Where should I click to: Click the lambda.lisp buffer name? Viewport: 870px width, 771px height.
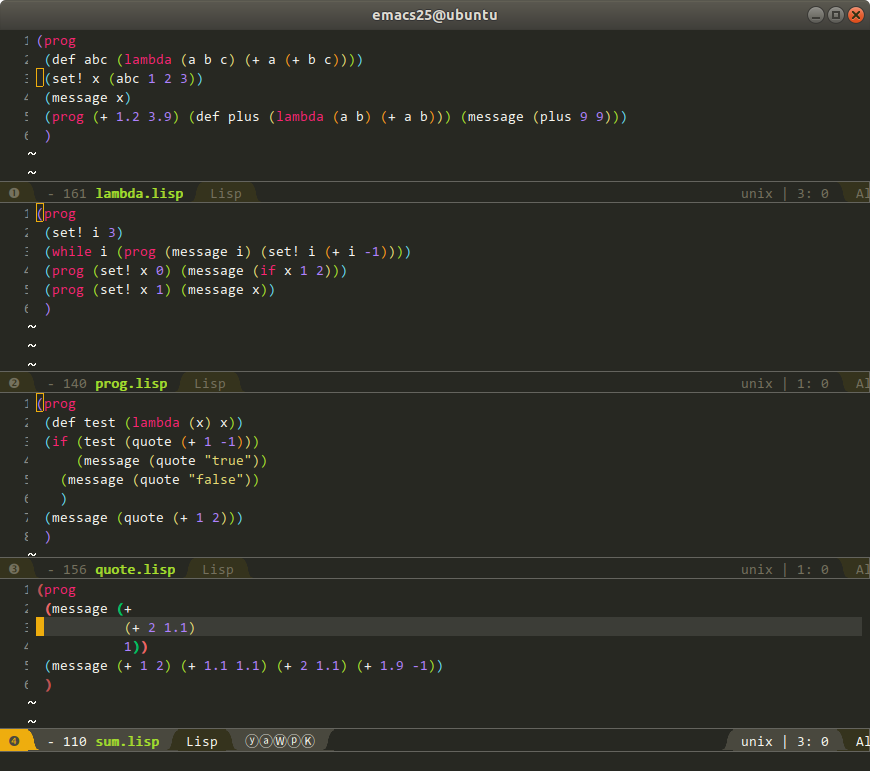(139, 193)
